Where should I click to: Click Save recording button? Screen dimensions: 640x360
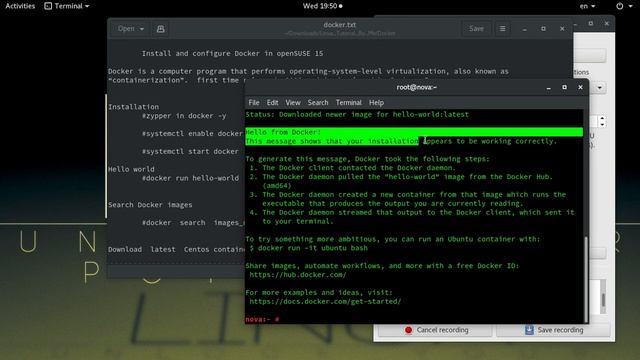pos(553,330)
